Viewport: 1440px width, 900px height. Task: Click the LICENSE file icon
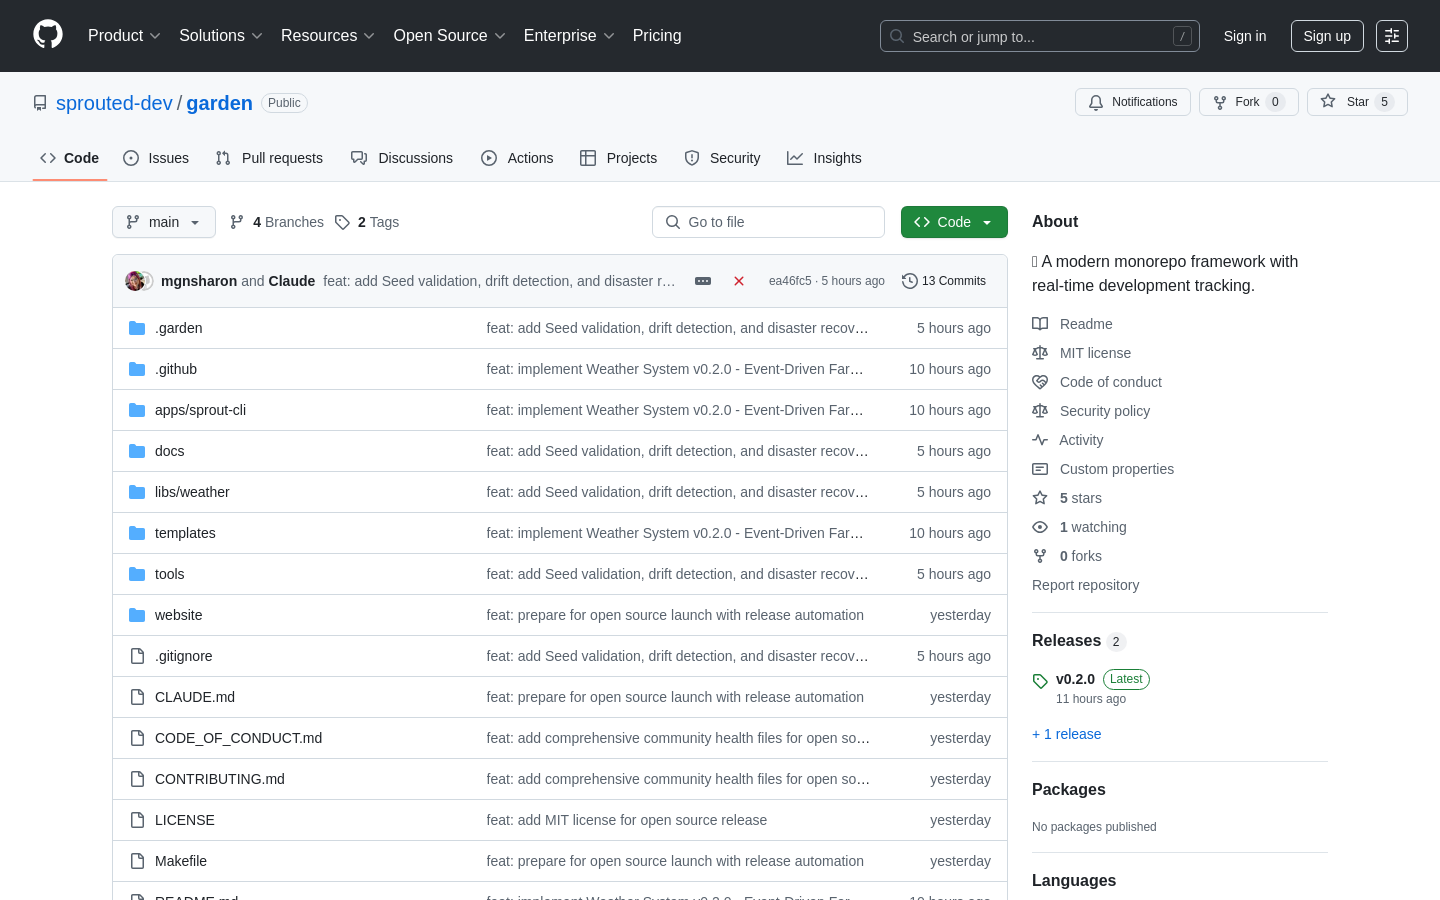tap(137, 820)
